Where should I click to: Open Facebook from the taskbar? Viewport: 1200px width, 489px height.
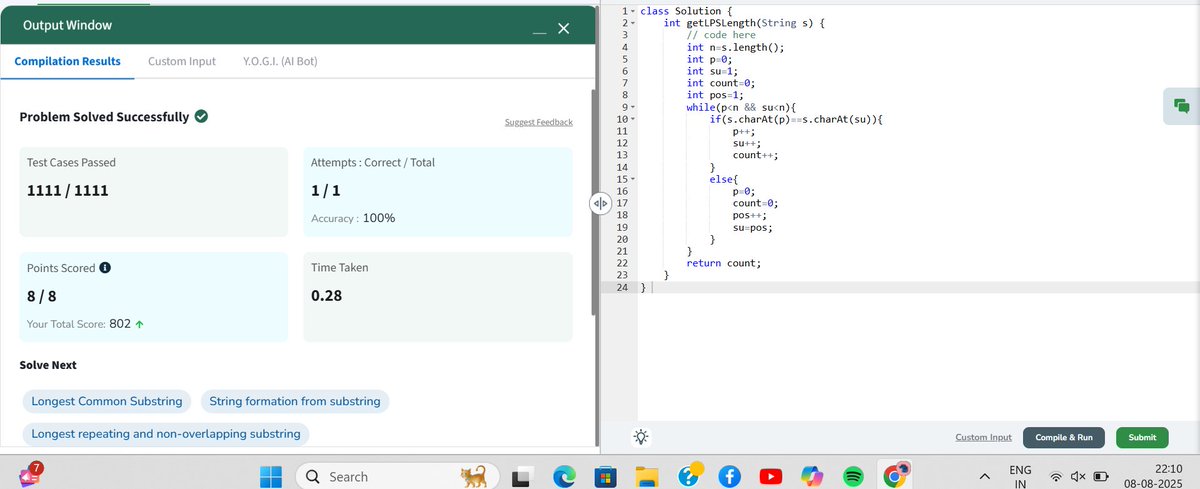tap(729, 478)
